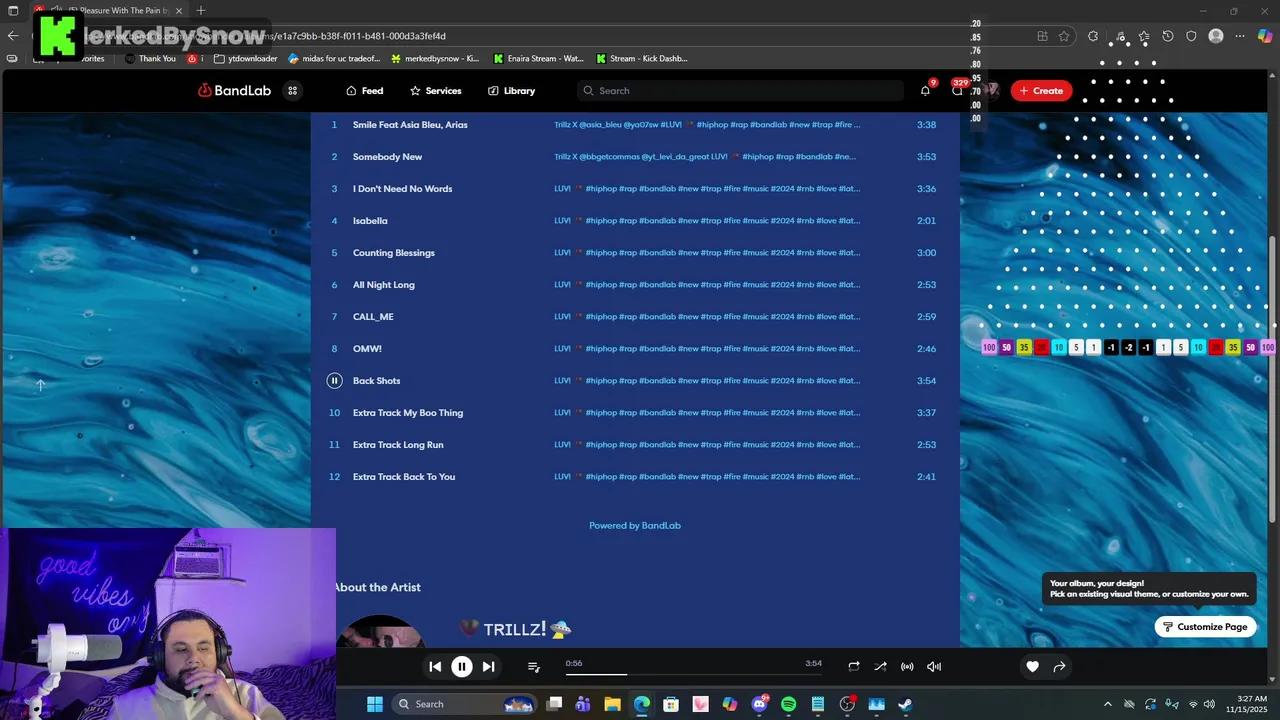The height and width of the screenshot is (720, 1280).
Task: Click the red Create button
Action: tap(1041, 91)
